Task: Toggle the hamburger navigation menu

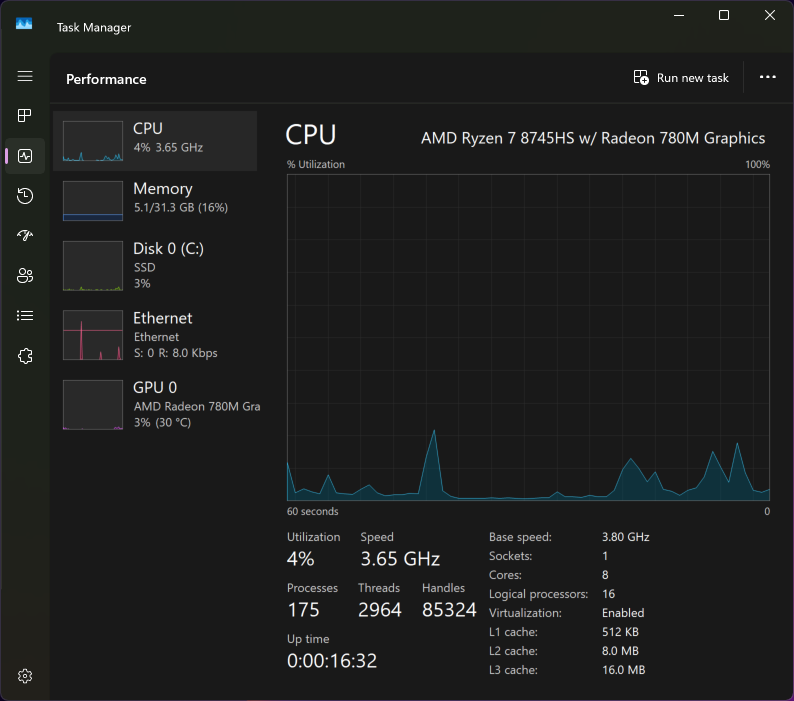Action: [25, 76]
